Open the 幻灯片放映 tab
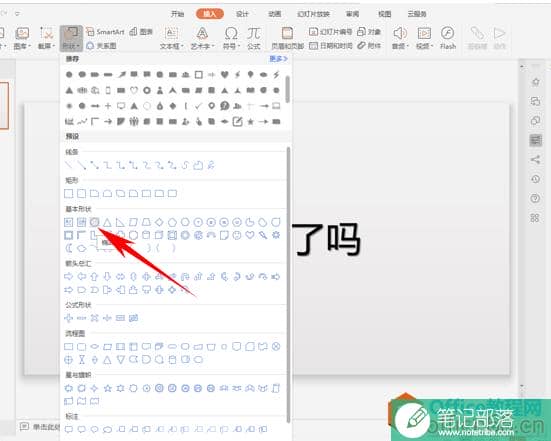The width and height of the screenshot is (551, 441). (313, 14)
